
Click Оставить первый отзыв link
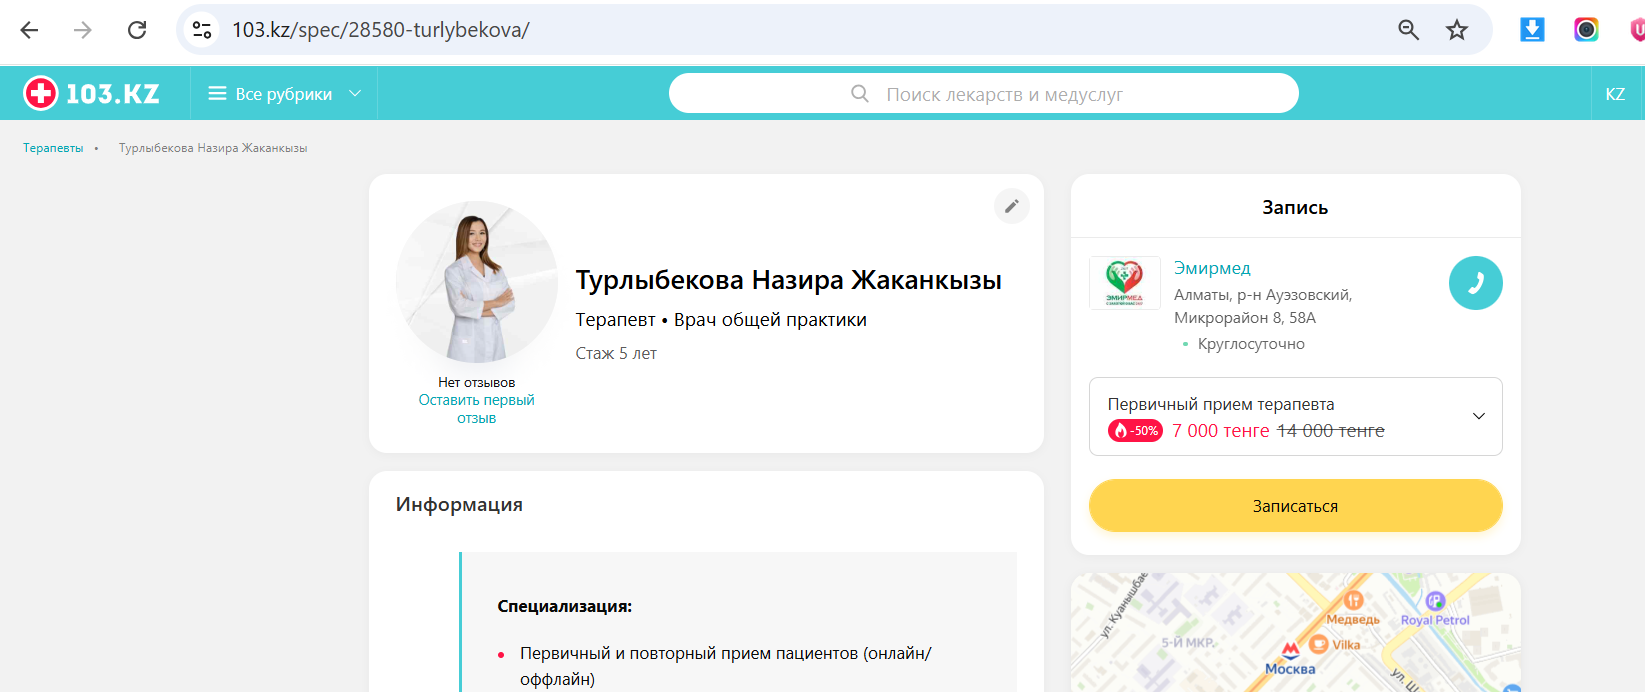[x=476, y=409]
